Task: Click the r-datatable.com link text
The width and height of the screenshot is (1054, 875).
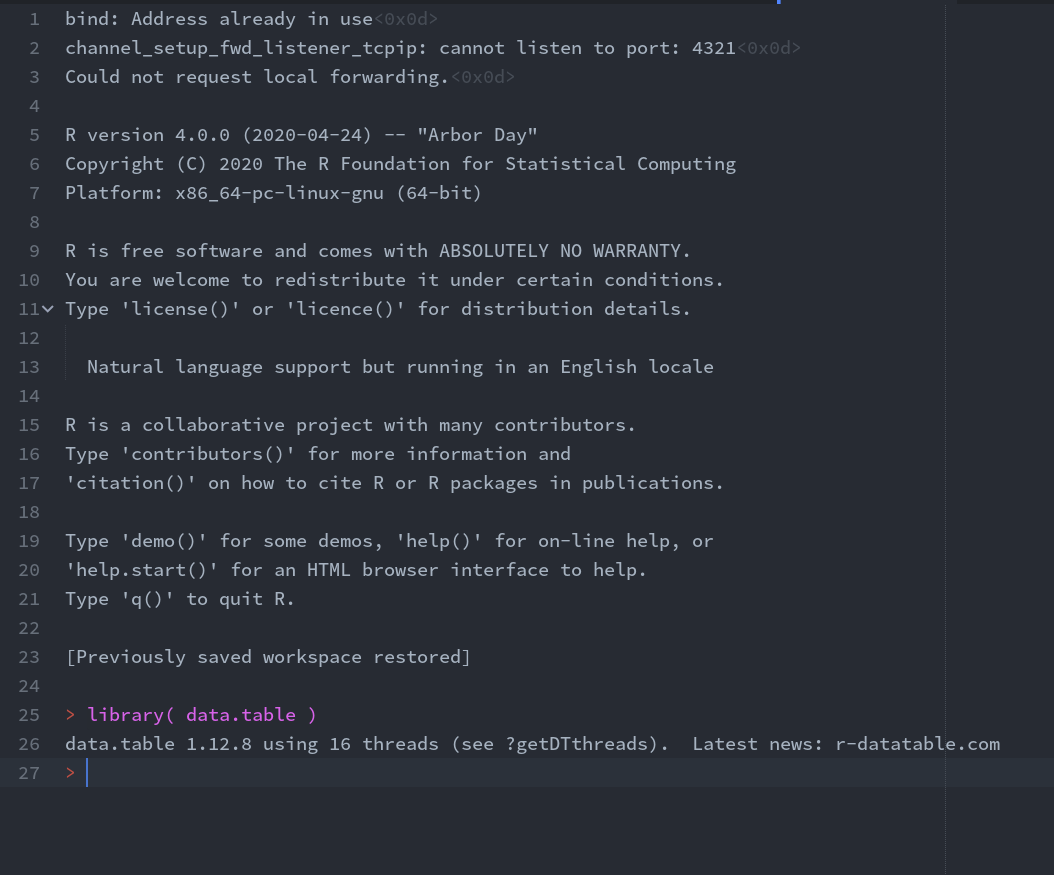Action: pyautogui.click(x=917, y=744)
